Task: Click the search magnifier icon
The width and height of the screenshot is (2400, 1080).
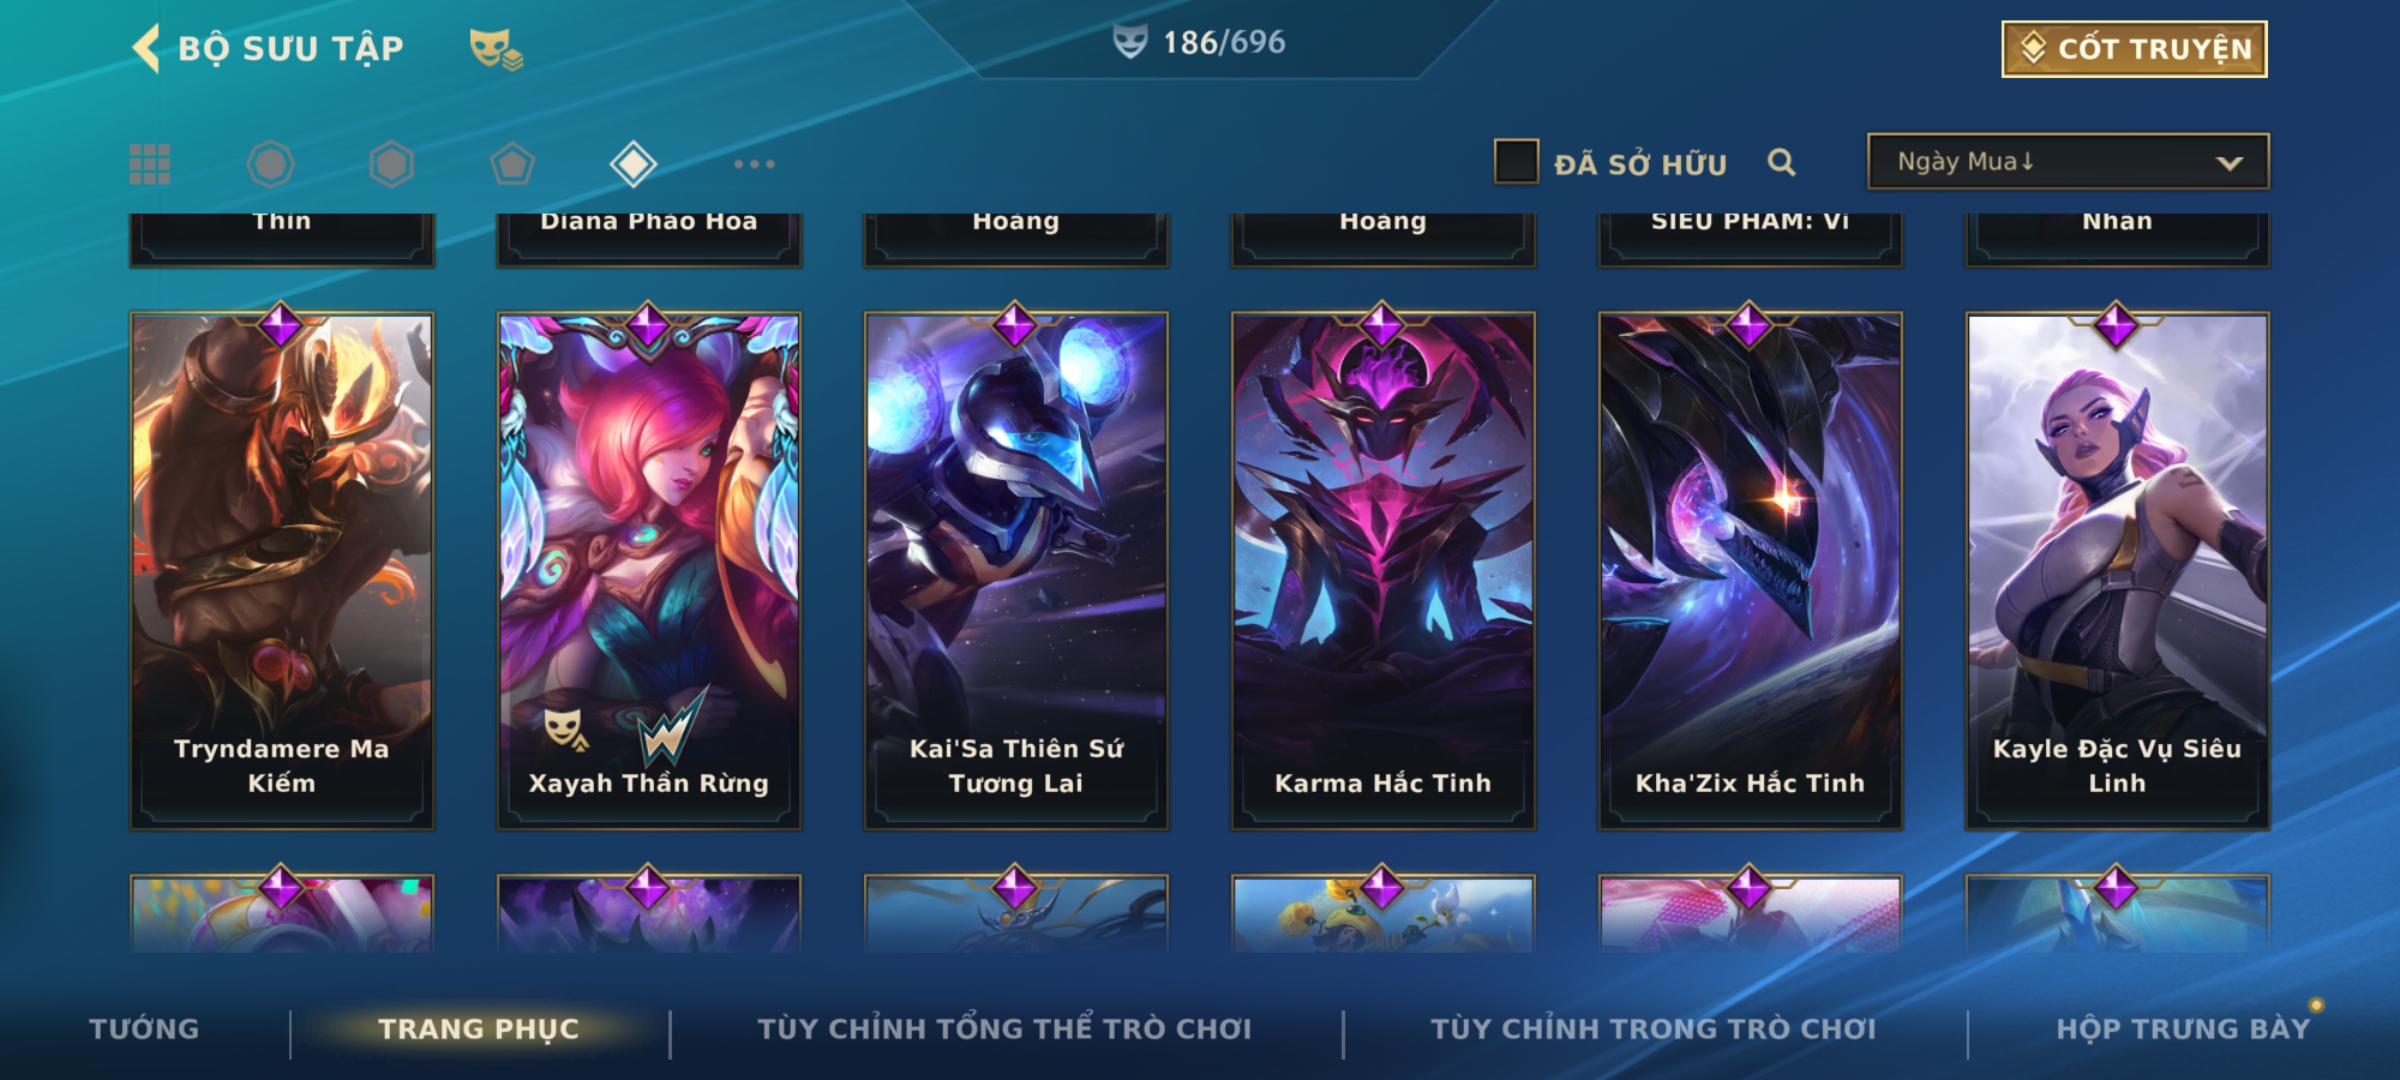Action: click(x=1781, y=162)
